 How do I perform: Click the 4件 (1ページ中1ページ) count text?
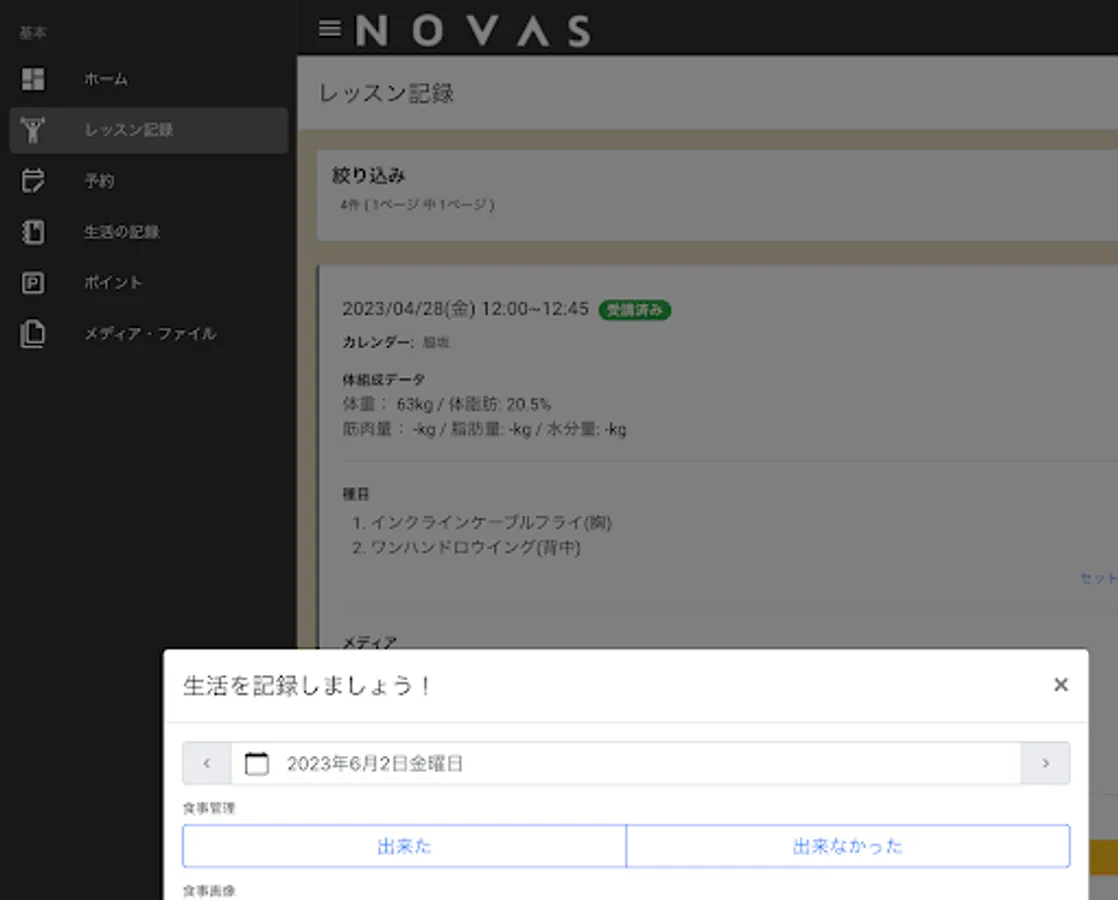417,205
